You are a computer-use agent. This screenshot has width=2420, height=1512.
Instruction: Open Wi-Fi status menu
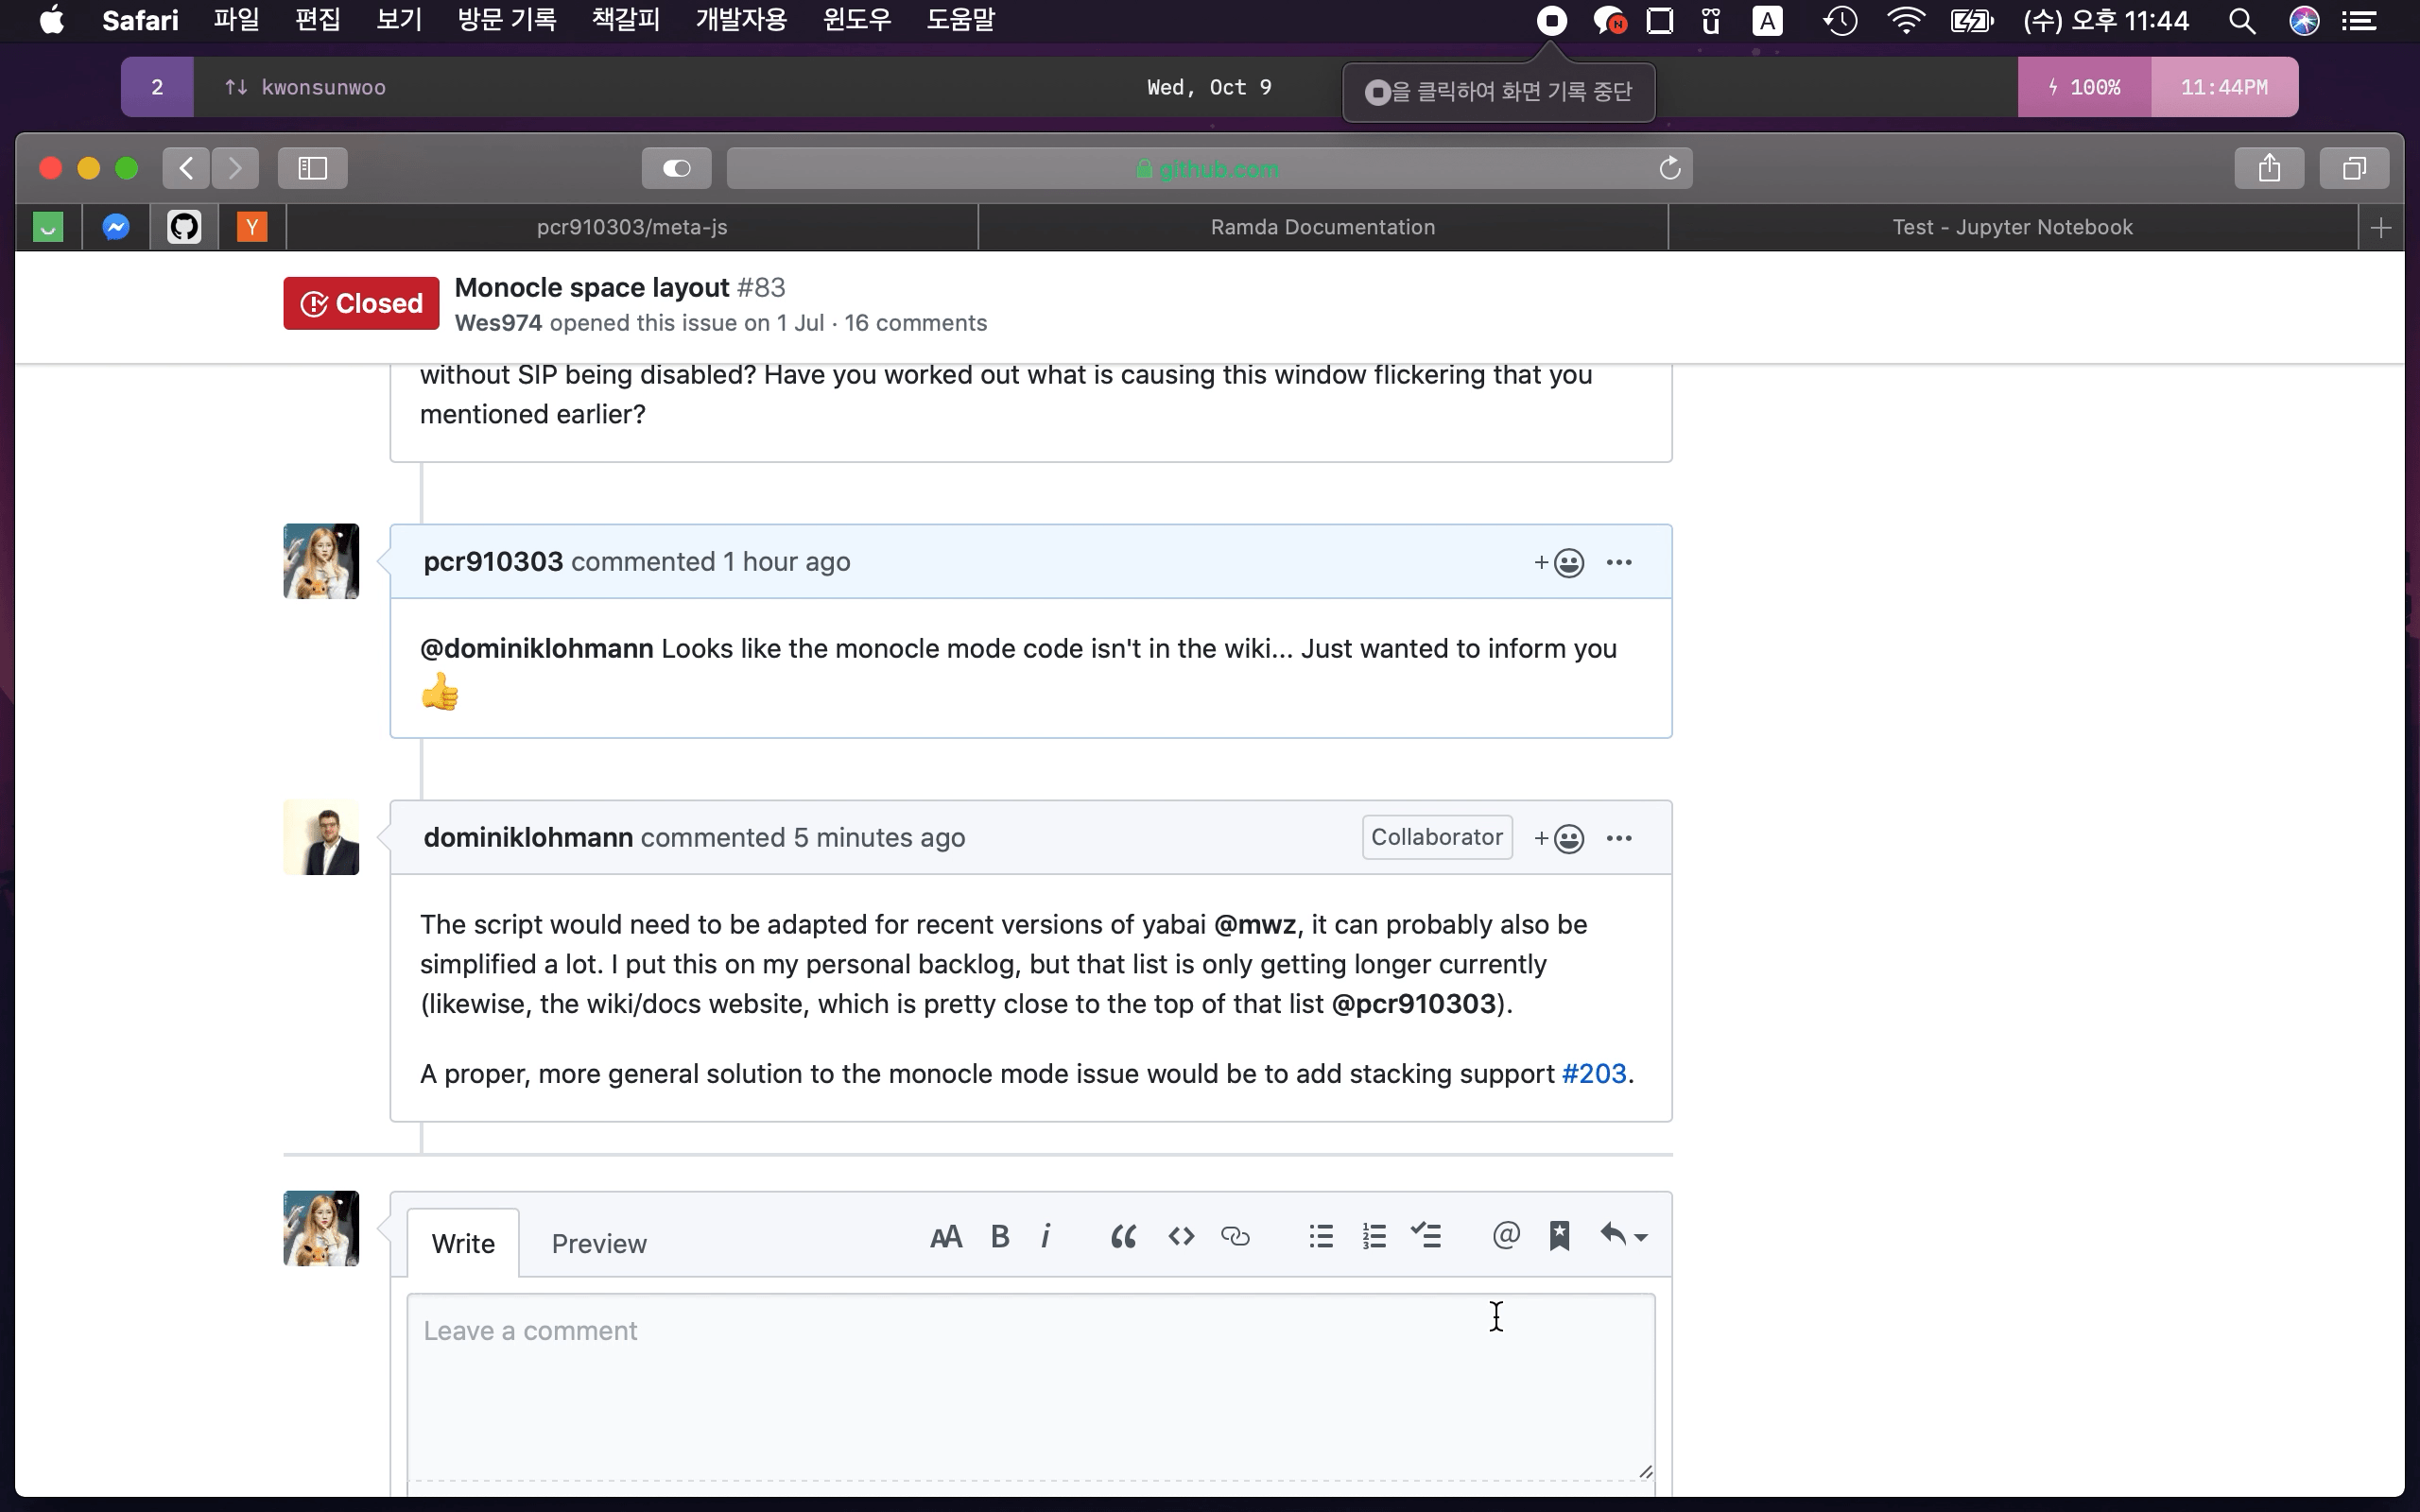pyautogui.click(x=1906, y=20)
